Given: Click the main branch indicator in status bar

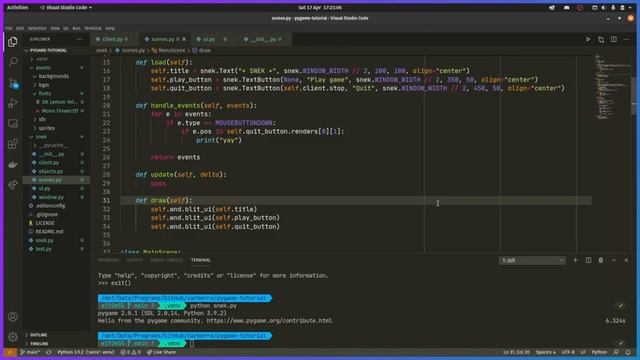Looking at the screenshot, I should pyautogui.click(x=30, y=352).
